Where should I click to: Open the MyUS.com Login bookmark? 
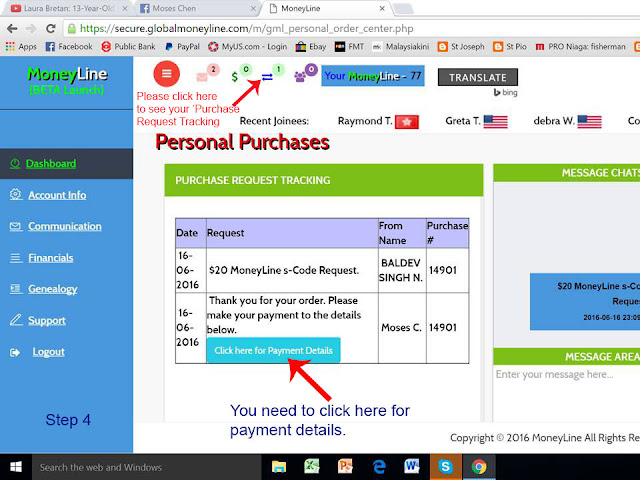(247, 47)
